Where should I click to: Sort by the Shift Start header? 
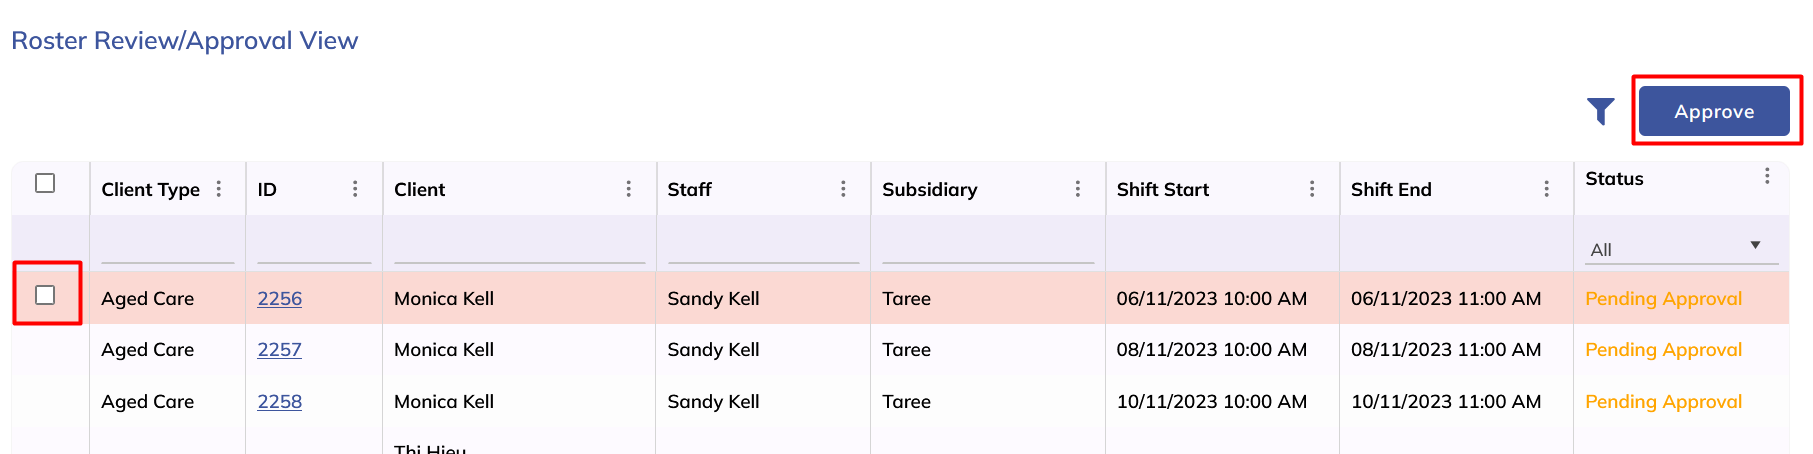point(1163,189)
